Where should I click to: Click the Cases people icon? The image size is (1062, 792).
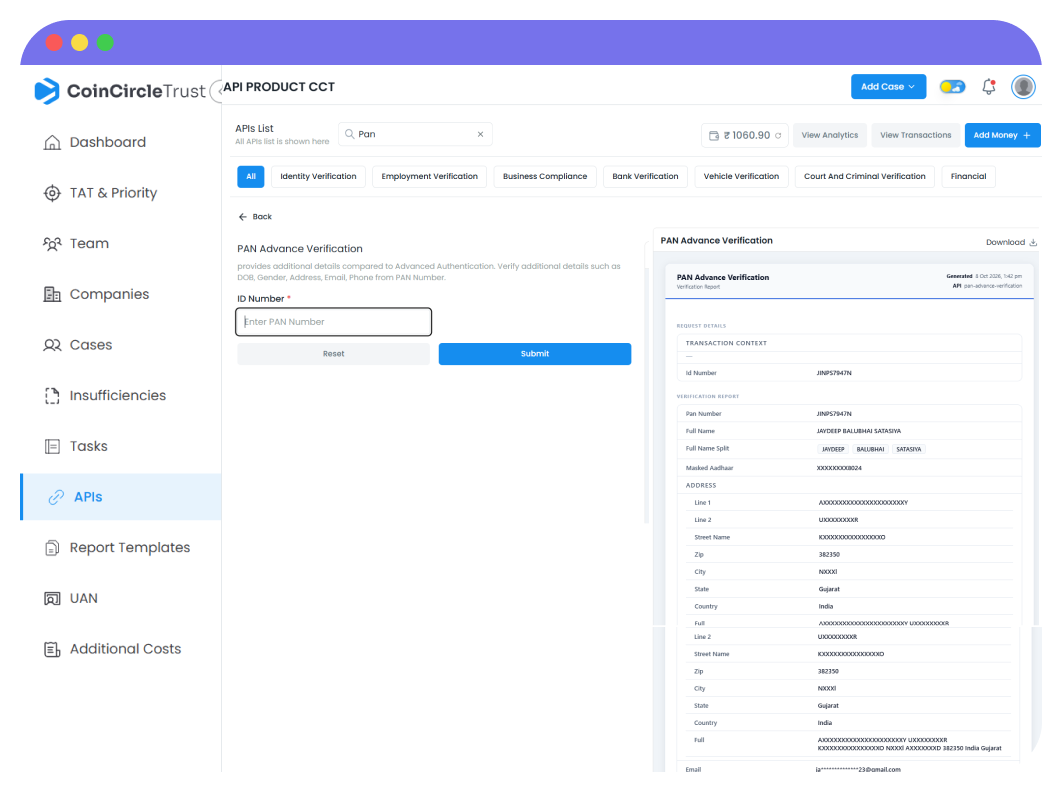tap(52, 345)
